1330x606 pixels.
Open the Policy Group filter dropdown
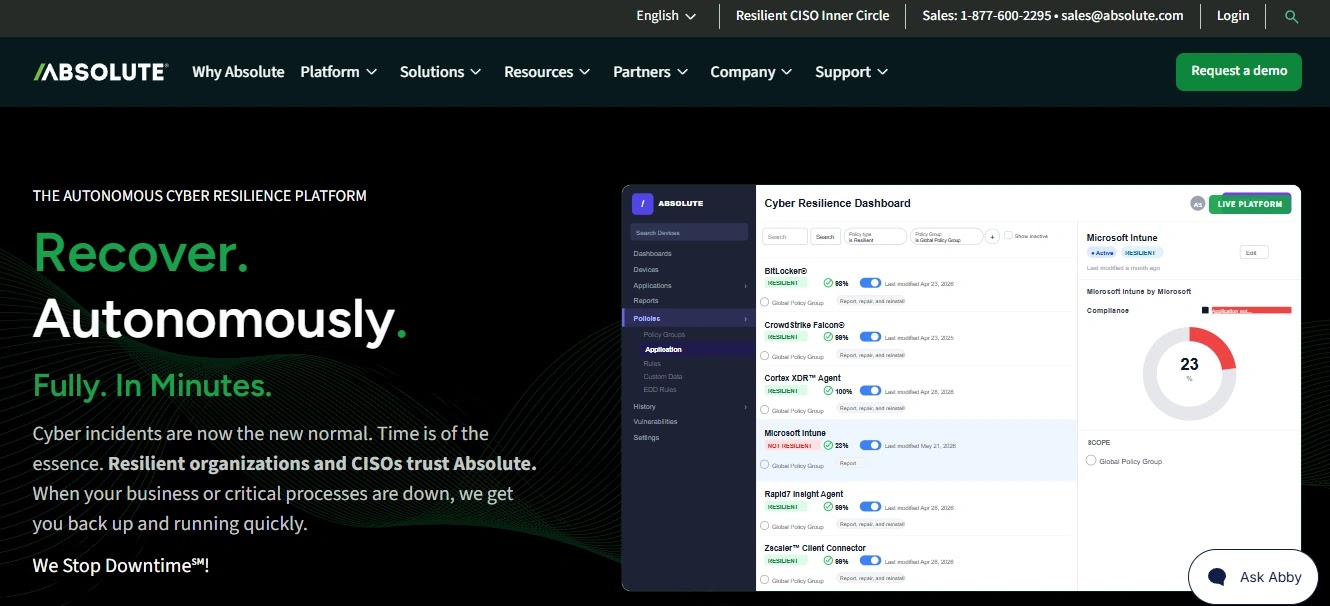[946, 237]
